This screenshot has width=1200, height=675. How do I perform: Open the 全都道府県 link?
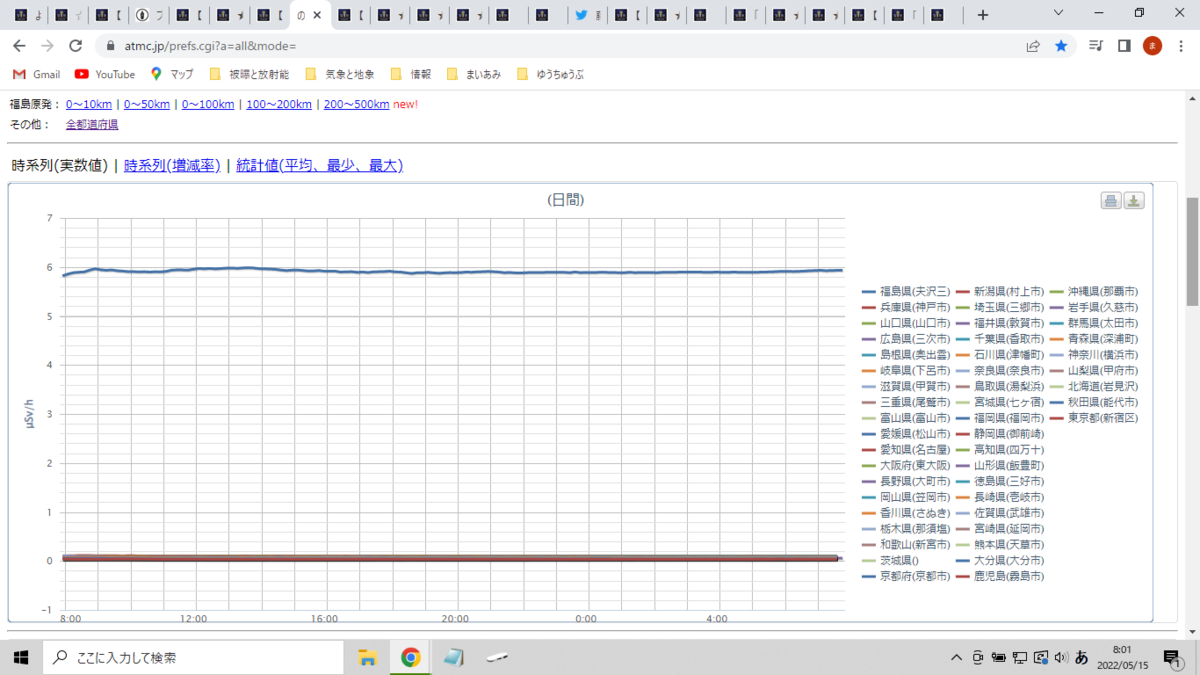pyautogui.click(x=92, y=124)
